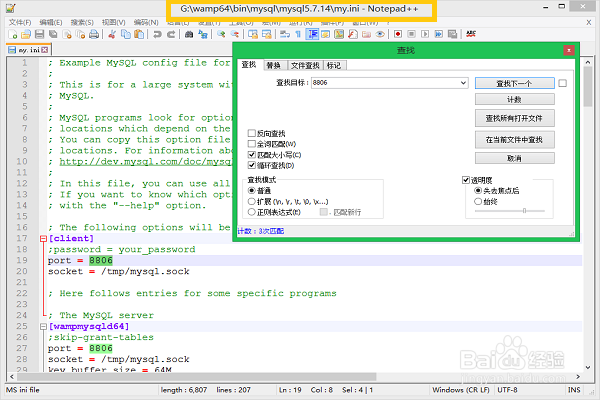The width and height of the screenshot is (600, 400).
Task: Select the 正则表达式(E) radio option
Action: 251,212
